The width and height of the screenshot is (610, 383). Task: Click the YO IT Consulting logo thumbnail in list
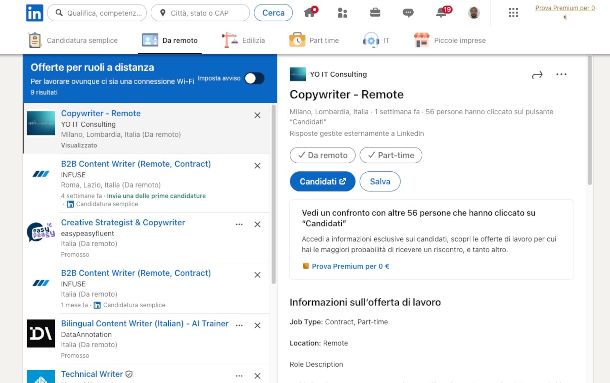pos(41,123)
